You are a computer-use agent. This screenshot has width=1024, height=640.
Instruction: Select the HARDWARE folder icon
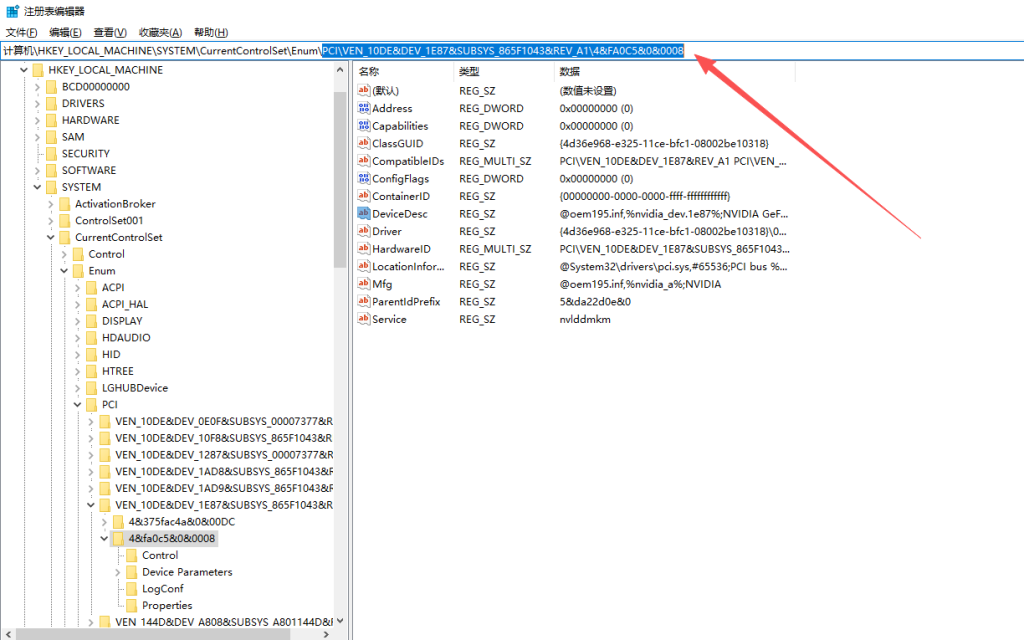pos(51,120)
